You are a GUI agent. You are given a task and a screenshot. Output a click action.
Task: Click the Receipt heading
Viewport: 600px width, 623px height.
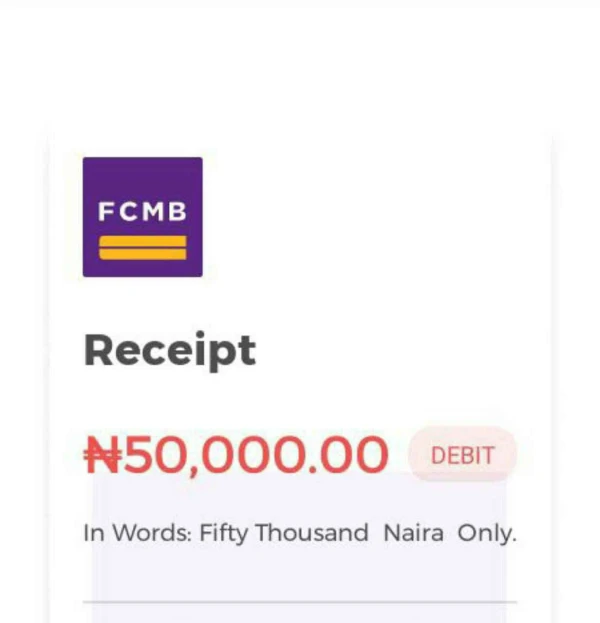click(170, 351)
